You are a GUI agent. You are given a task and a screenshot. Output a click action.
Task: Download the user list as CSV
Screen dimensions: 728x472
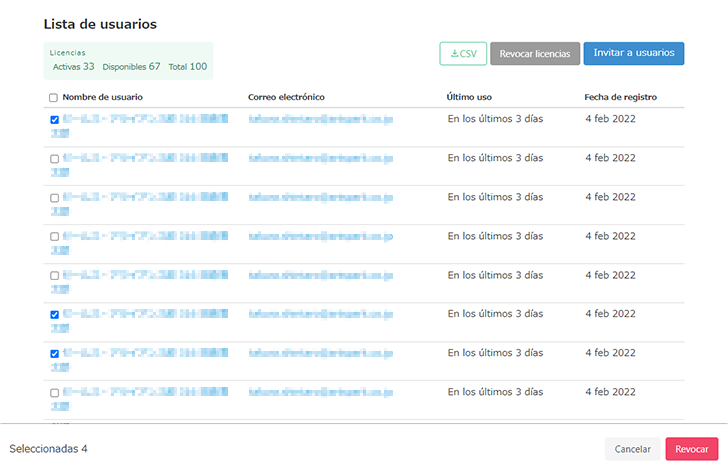463,54
